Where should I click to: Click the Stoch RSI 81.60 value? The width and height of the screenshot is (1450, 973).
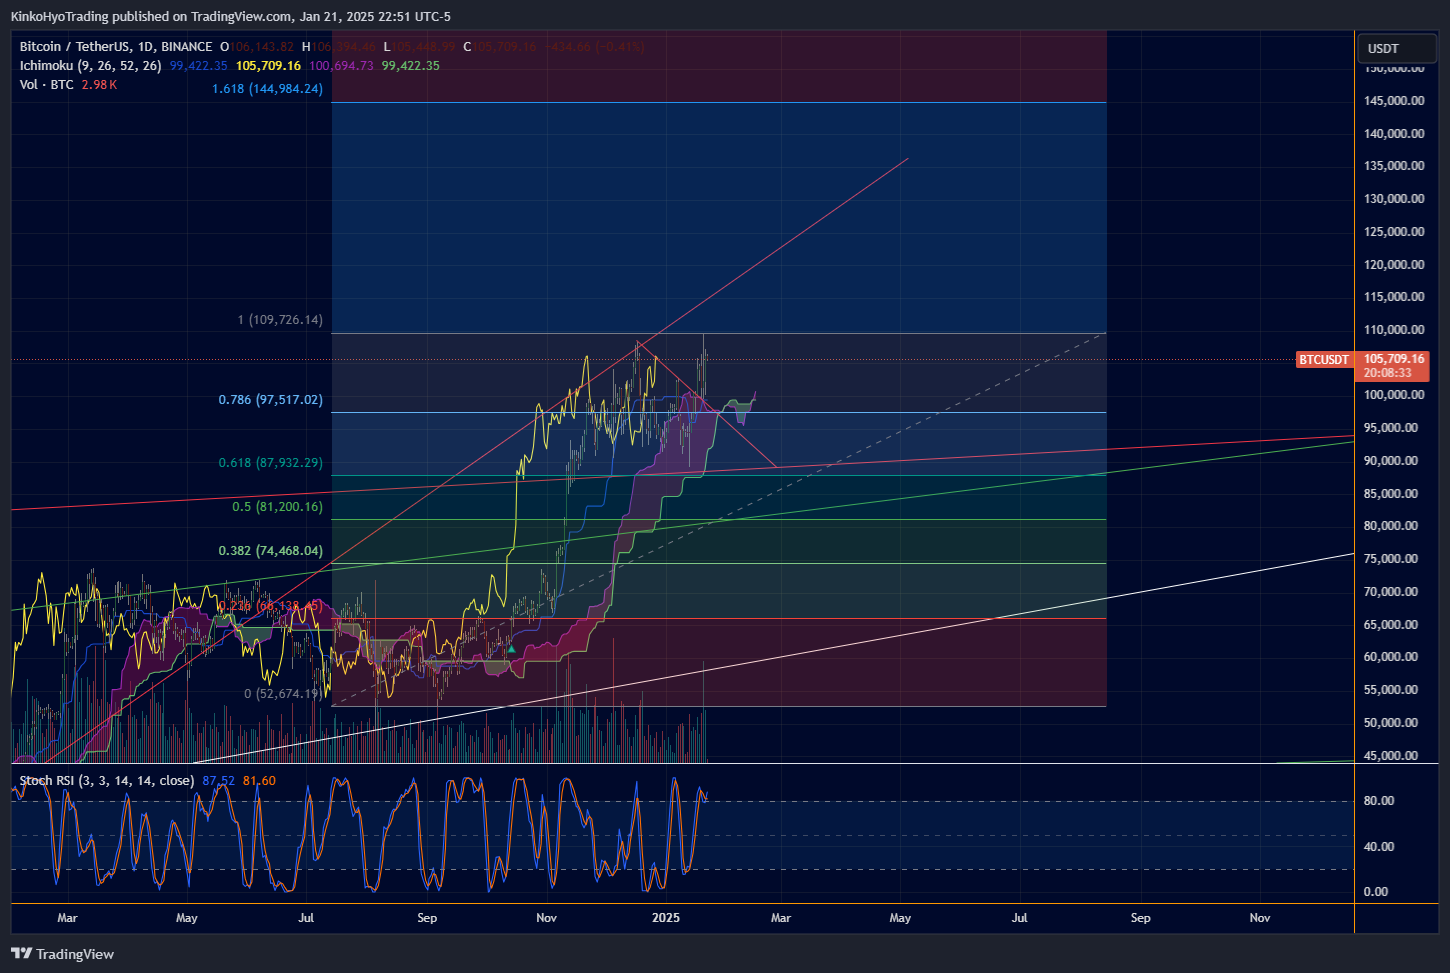(259, 780)
